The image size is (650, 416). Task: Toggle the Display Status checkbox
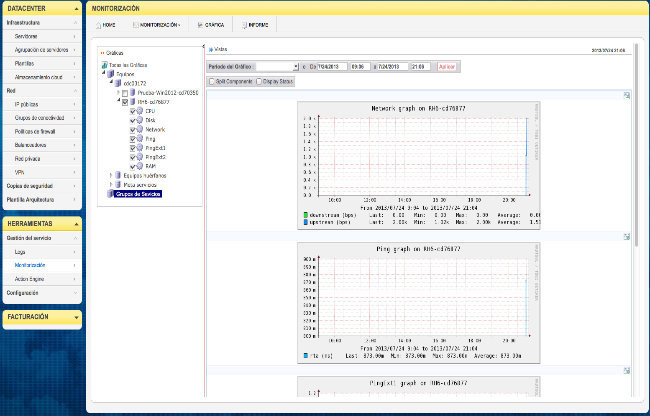click(x=260, y=81)
